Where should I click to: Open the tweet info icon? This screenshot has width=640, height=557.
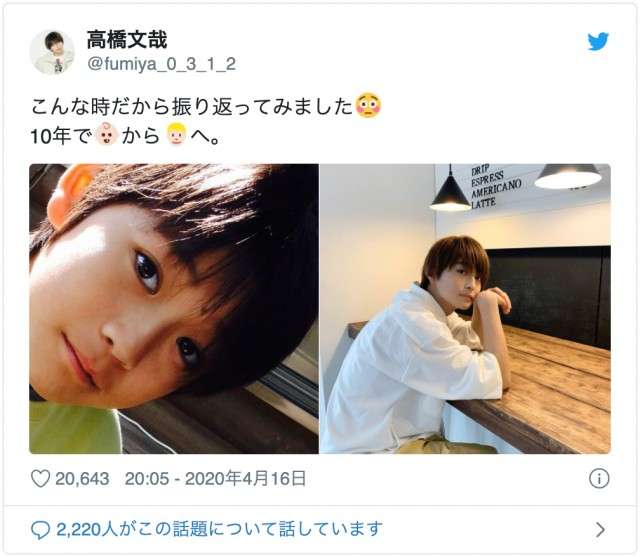click(x=599, y=478)
